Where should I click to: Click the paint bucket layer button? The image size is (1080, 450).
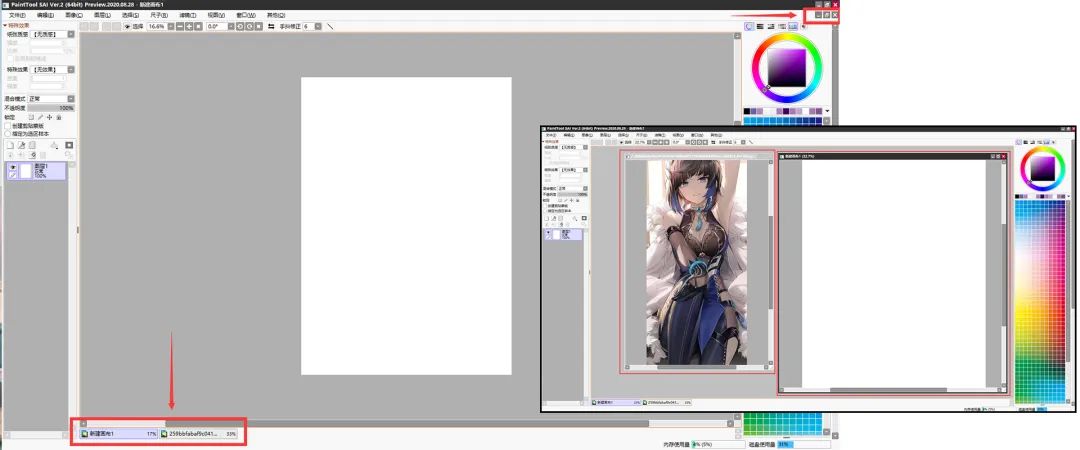tap(54, 145)
